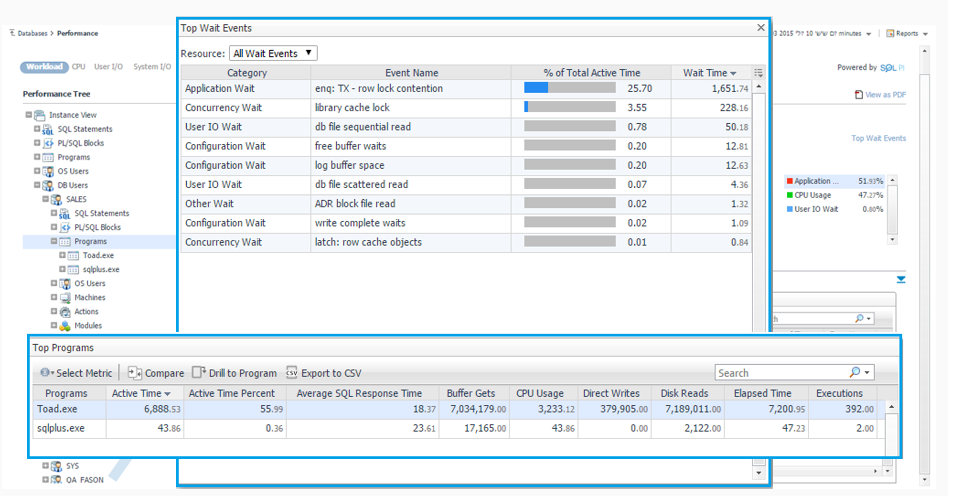Viewport: 956px width, 496px height.
Task: Open the column settings icon beside Wait Time
Action: [759, 73]
